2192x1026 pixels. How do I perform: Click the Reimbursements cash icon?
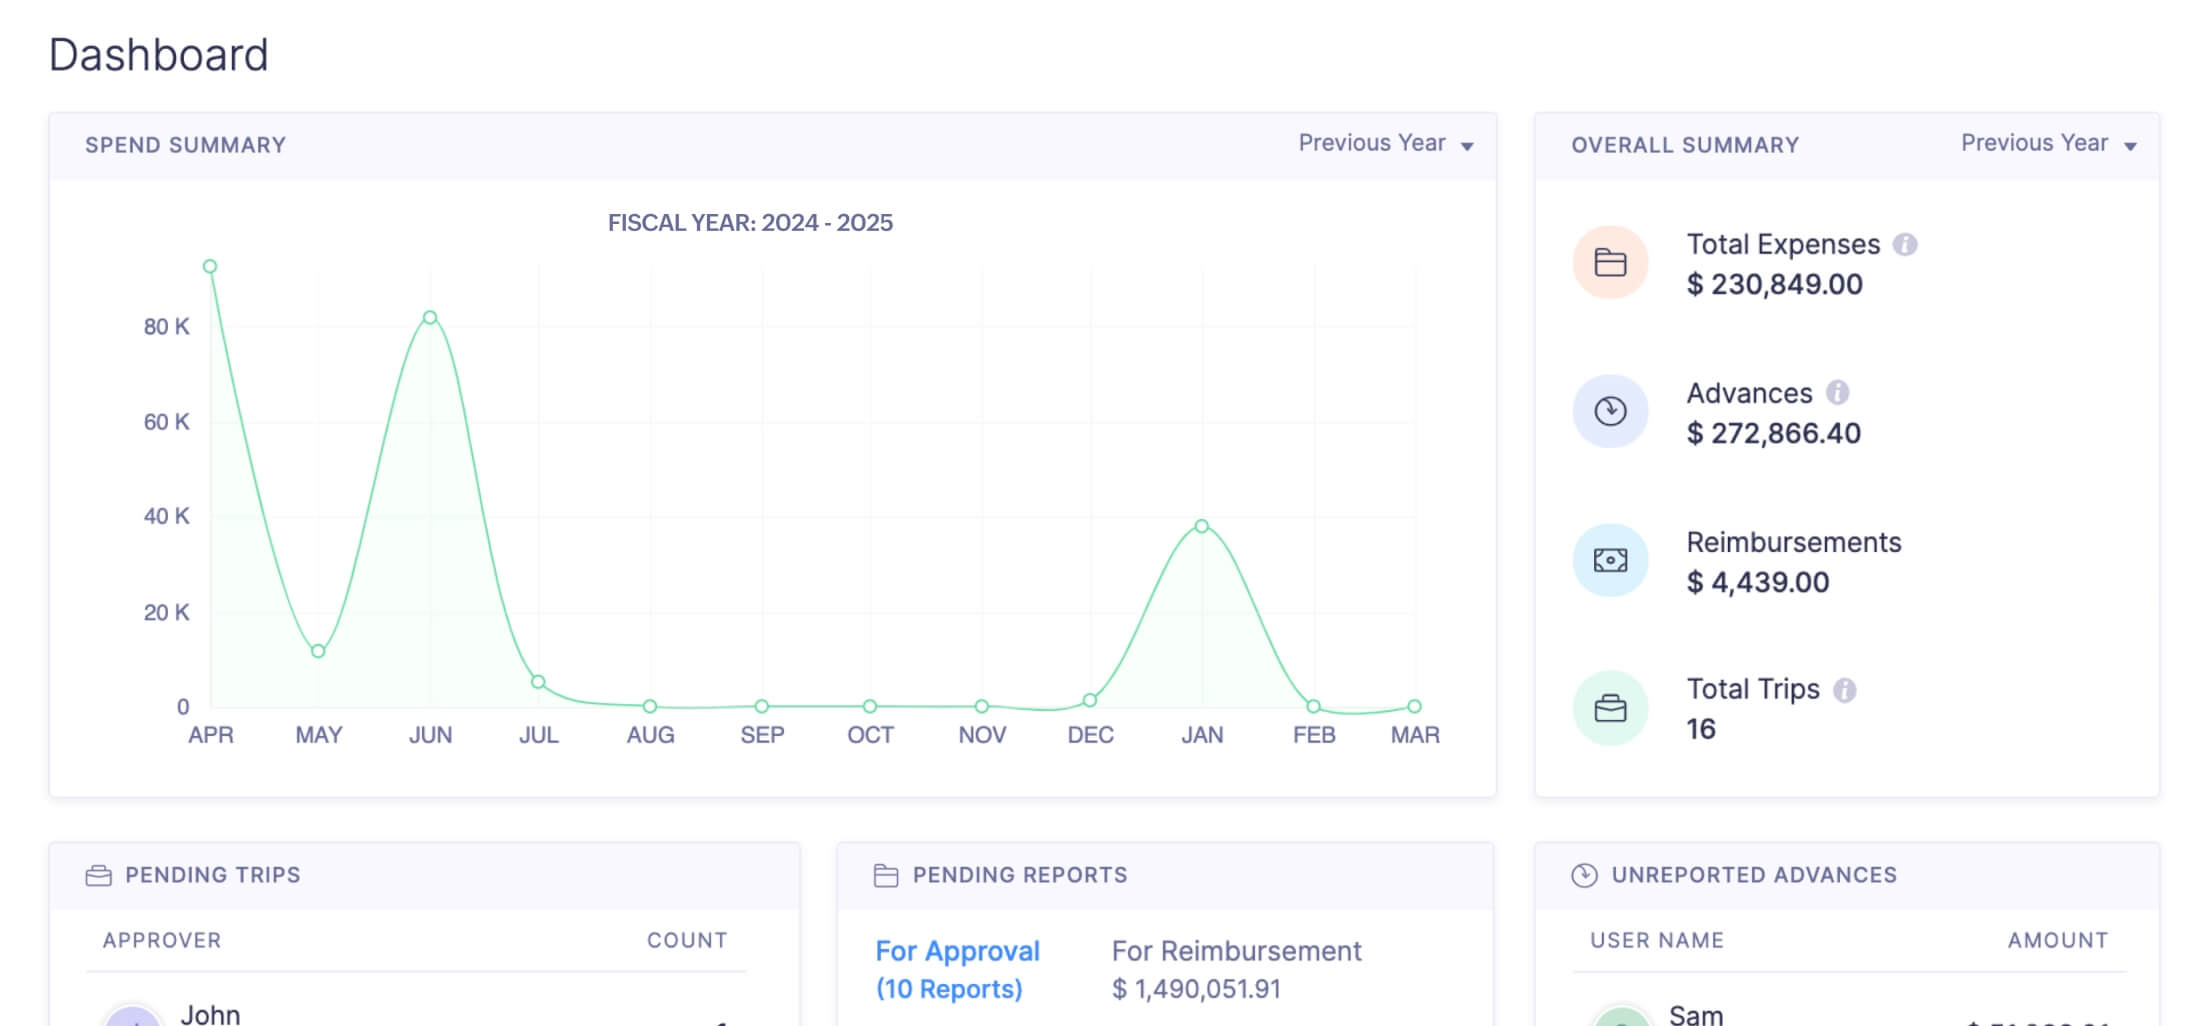point(1609,560)
